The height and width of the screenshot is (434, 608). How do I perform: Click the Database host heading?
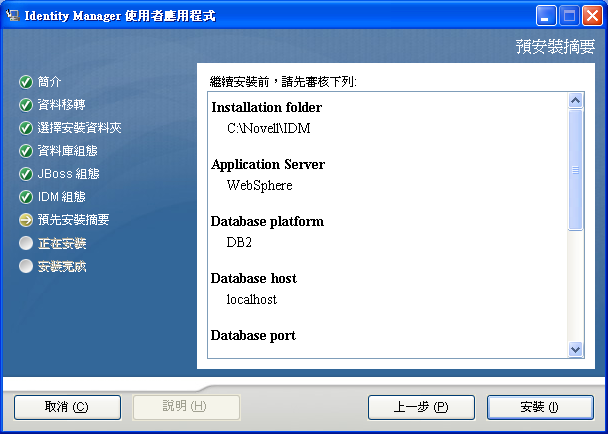(254, 278)
